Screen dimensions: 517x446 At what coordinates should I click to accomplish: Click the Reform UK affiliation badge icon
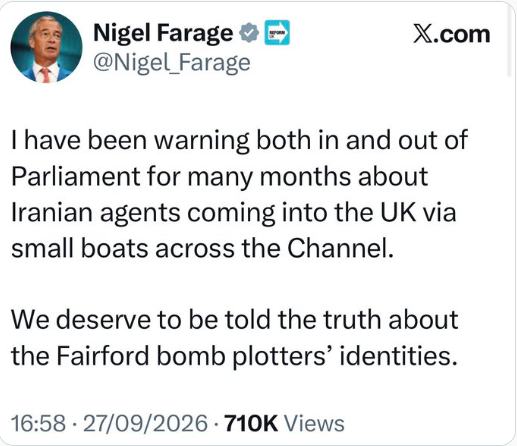point(277,32)
